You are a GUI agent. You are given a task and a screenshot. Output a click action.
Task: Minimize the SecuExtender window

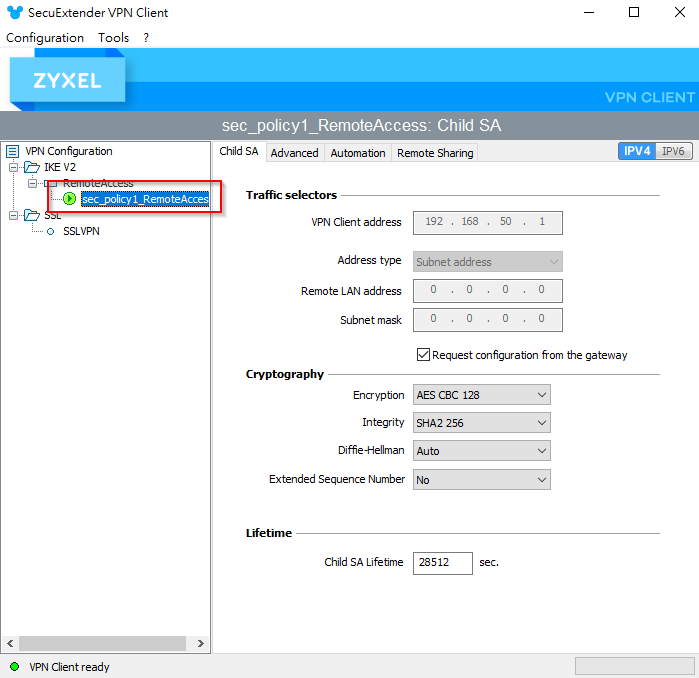pyautogui.click(x=589, y=12)
